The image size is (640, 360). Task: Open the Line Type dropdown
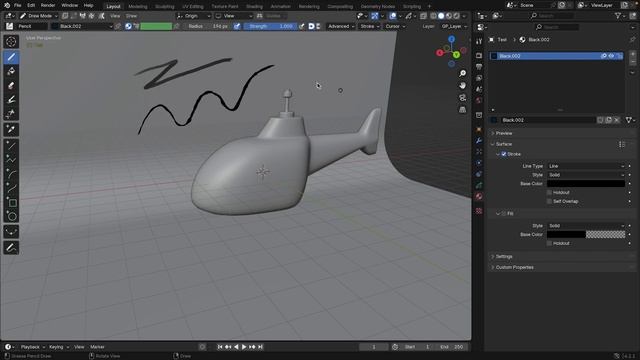586,166
